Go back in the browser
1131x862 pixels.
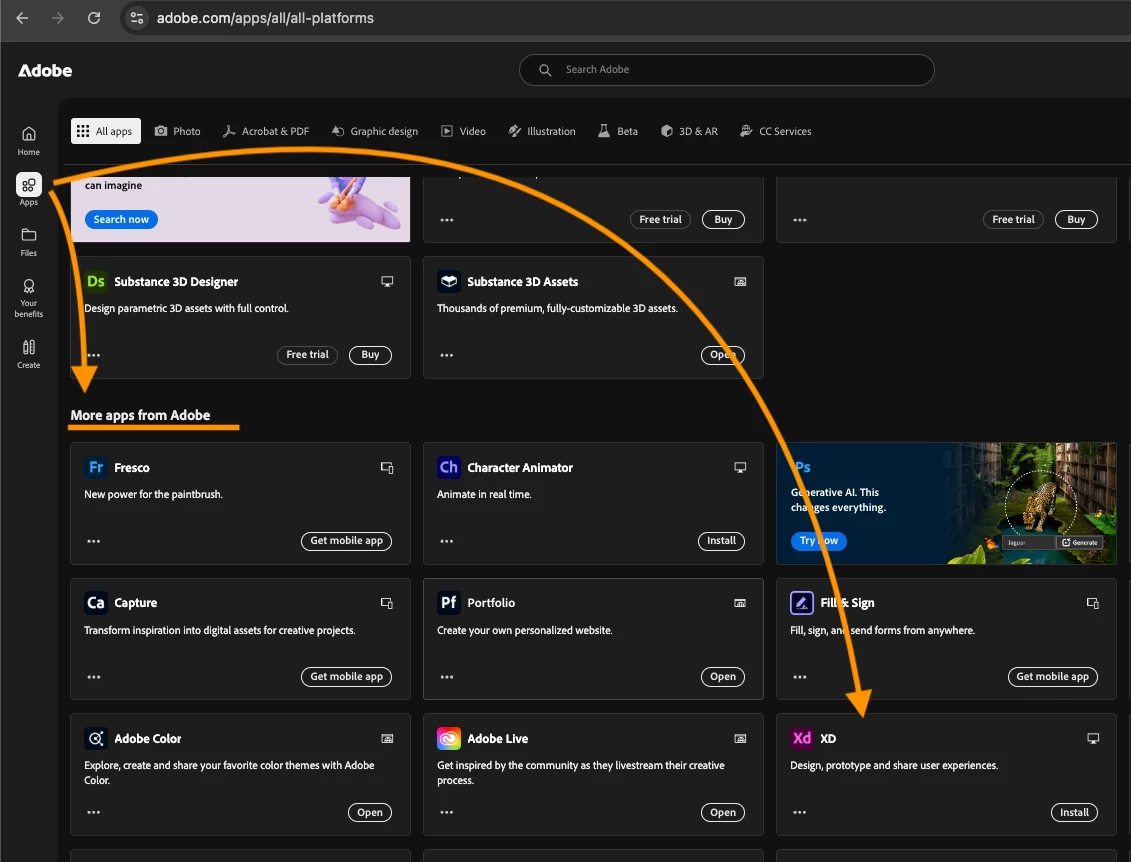[22, 18]
